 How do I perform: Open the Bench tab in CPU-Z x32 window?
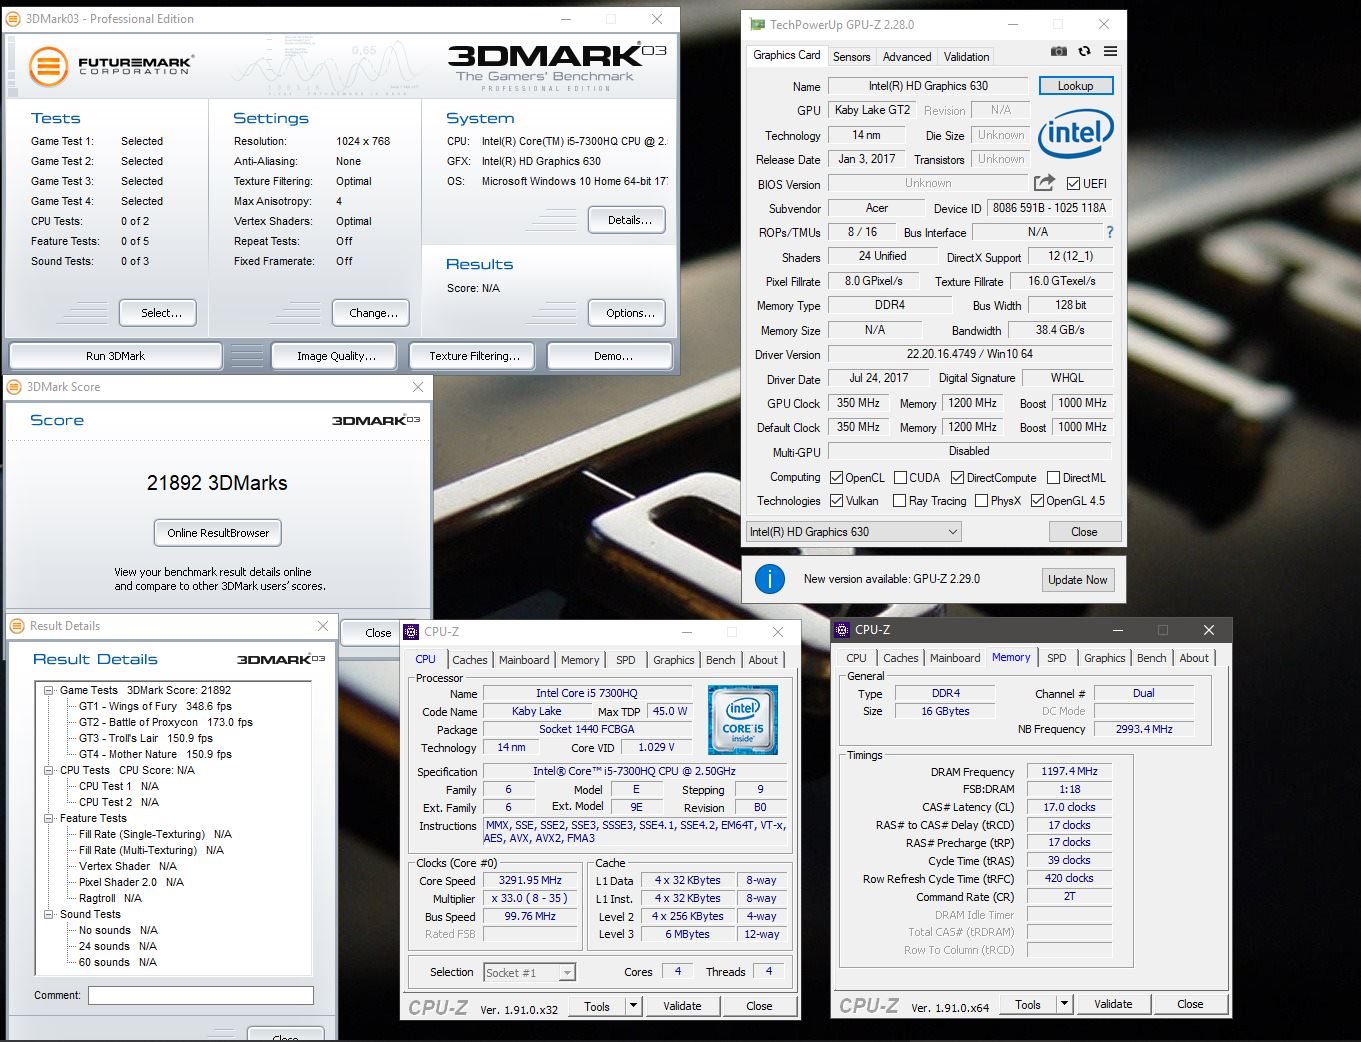tap(721, 660)
